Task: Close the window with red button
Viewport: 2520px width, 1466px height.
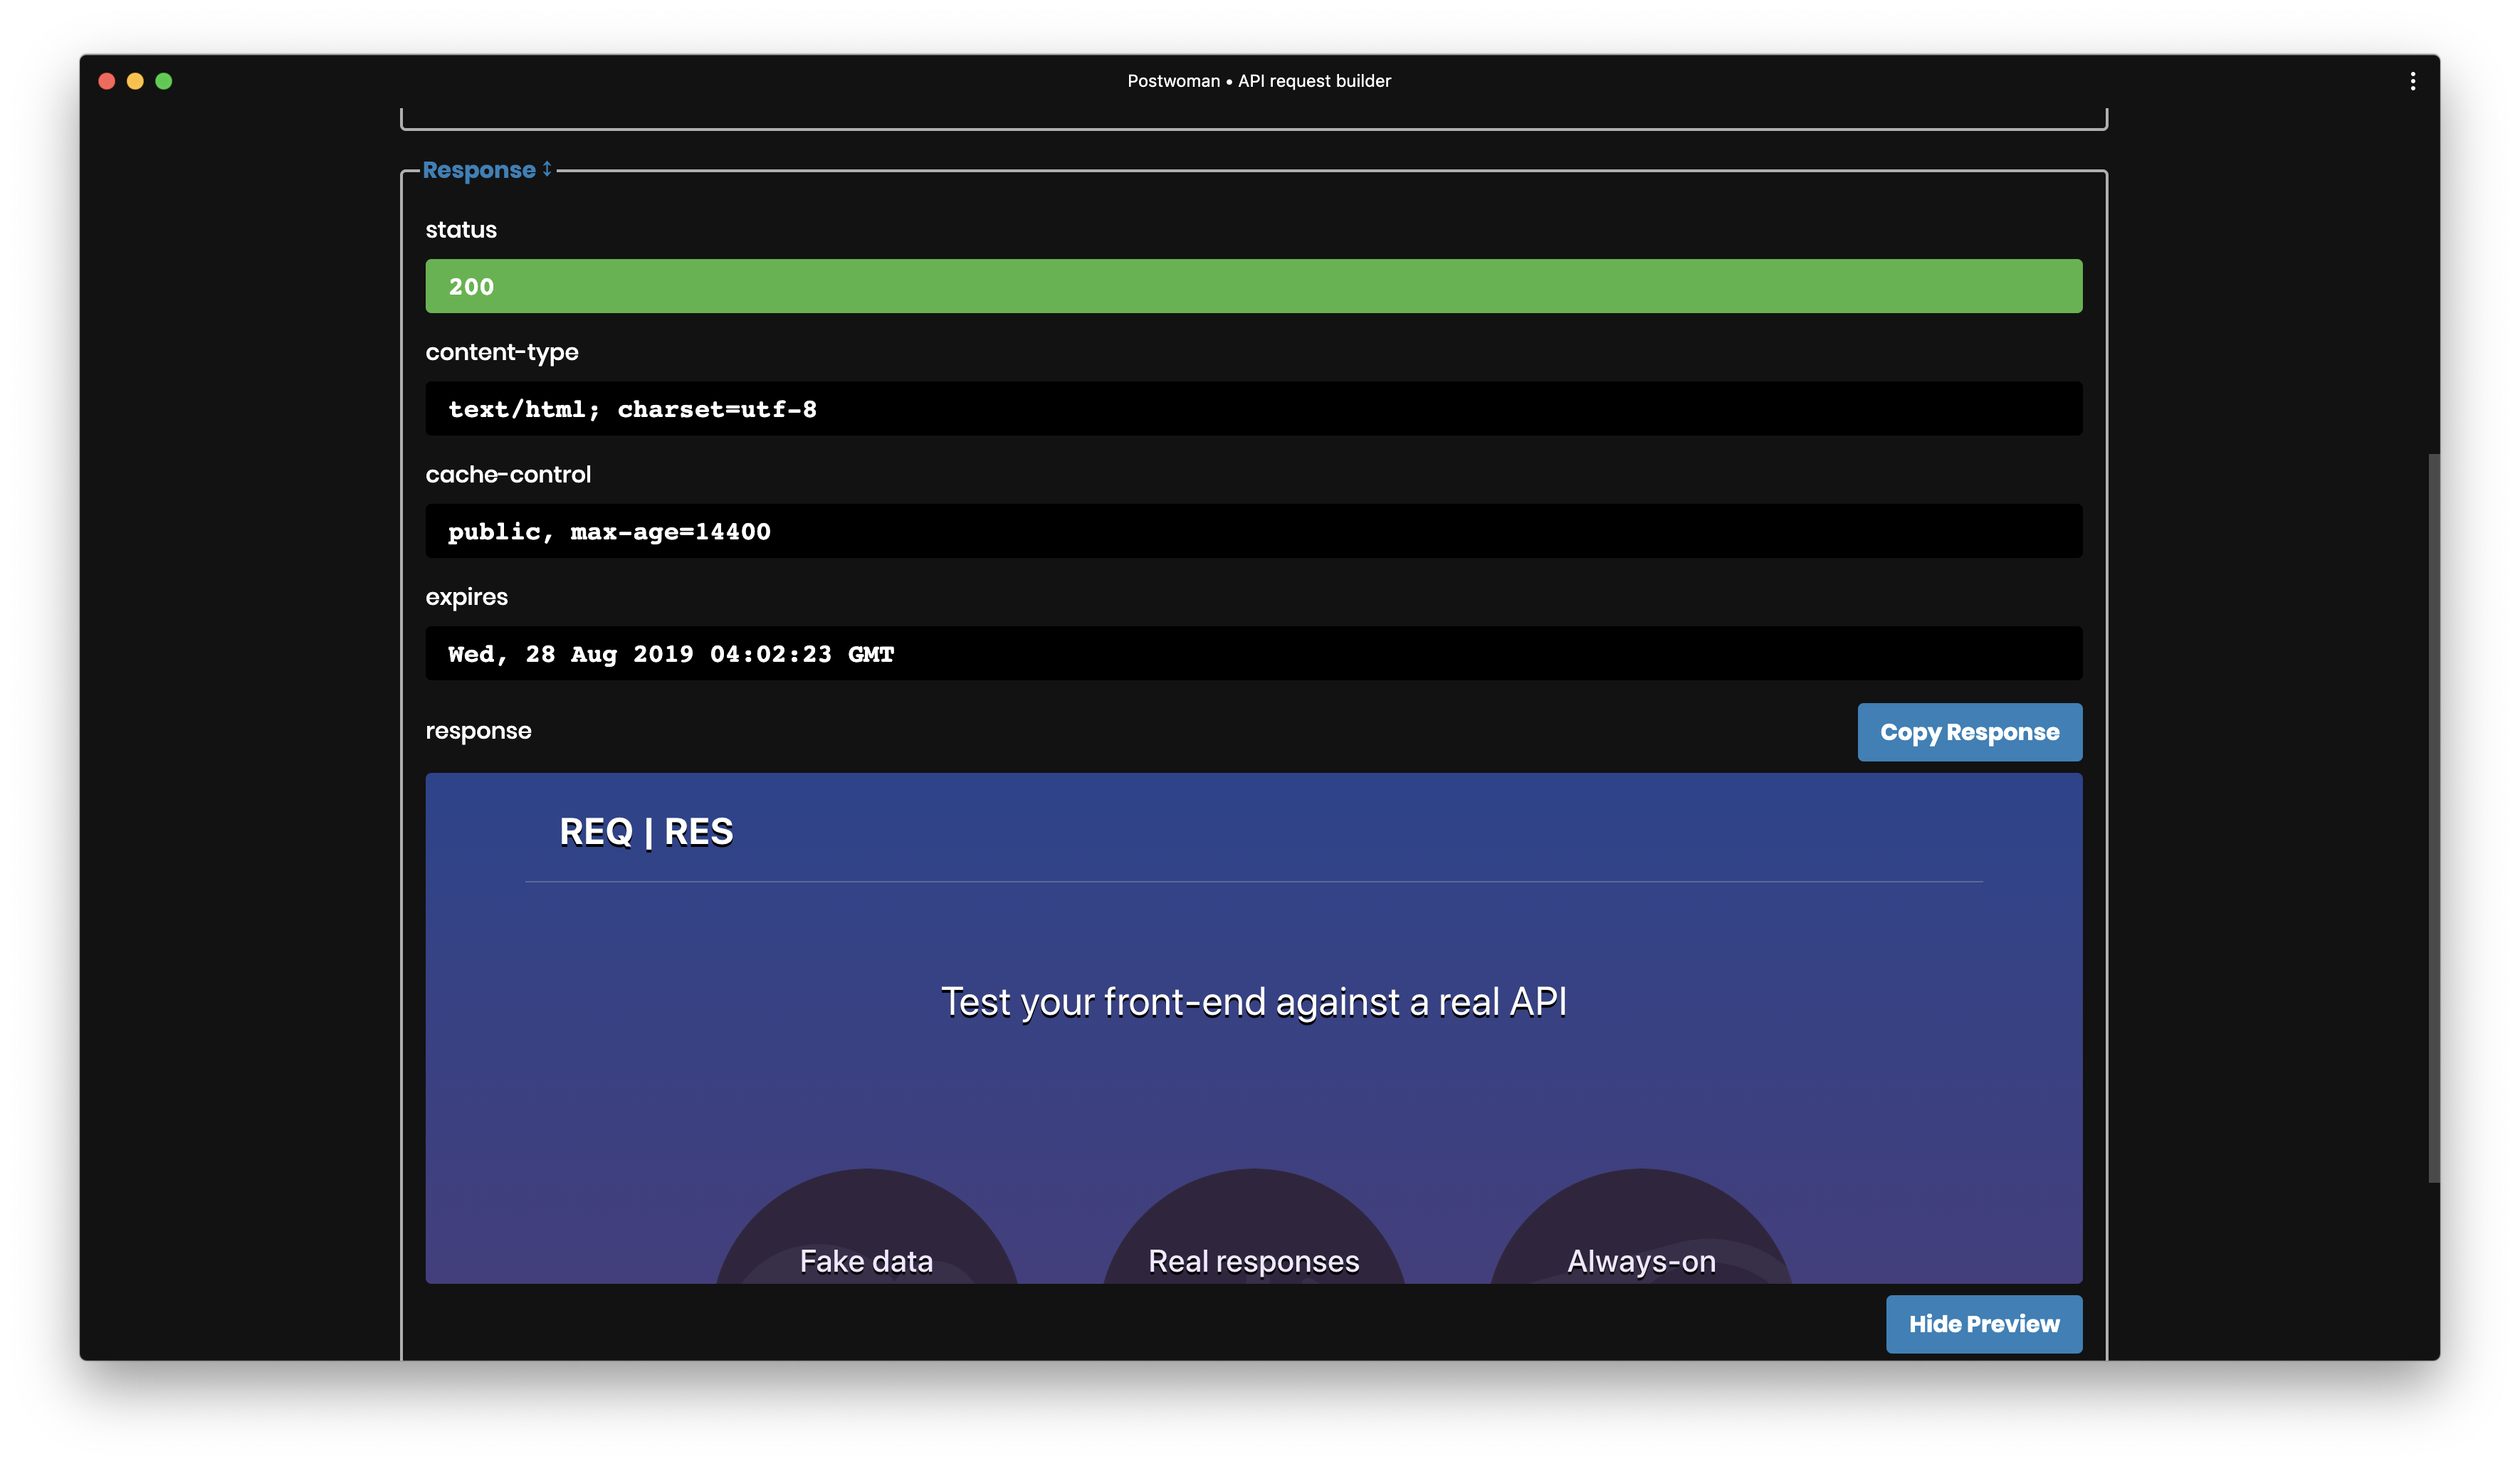Action: click(107, 81)
